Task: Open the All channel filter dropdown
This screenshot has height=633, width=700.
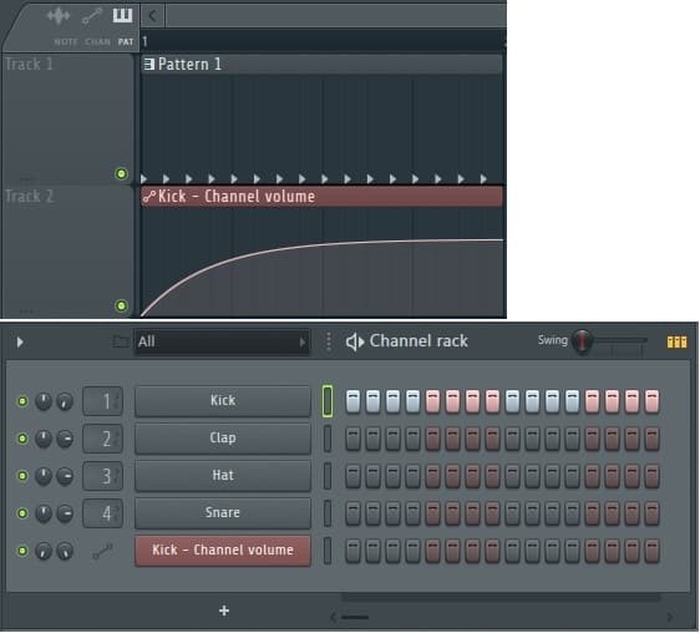Action: (x=221, y=342)
